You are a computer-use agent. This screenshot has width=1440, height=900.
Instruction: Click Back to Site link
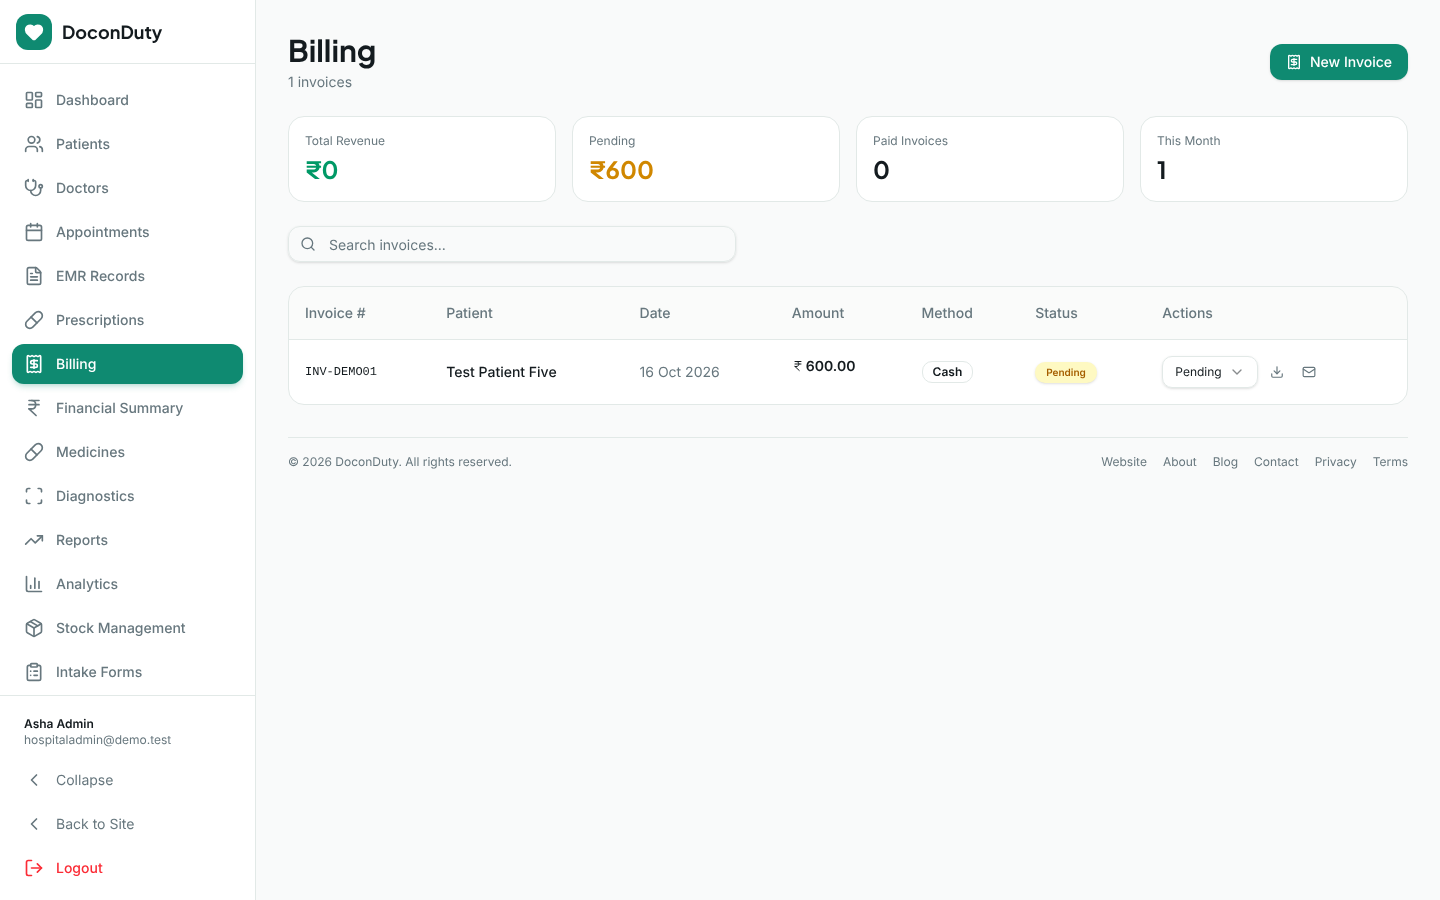[x=127, y=824]
